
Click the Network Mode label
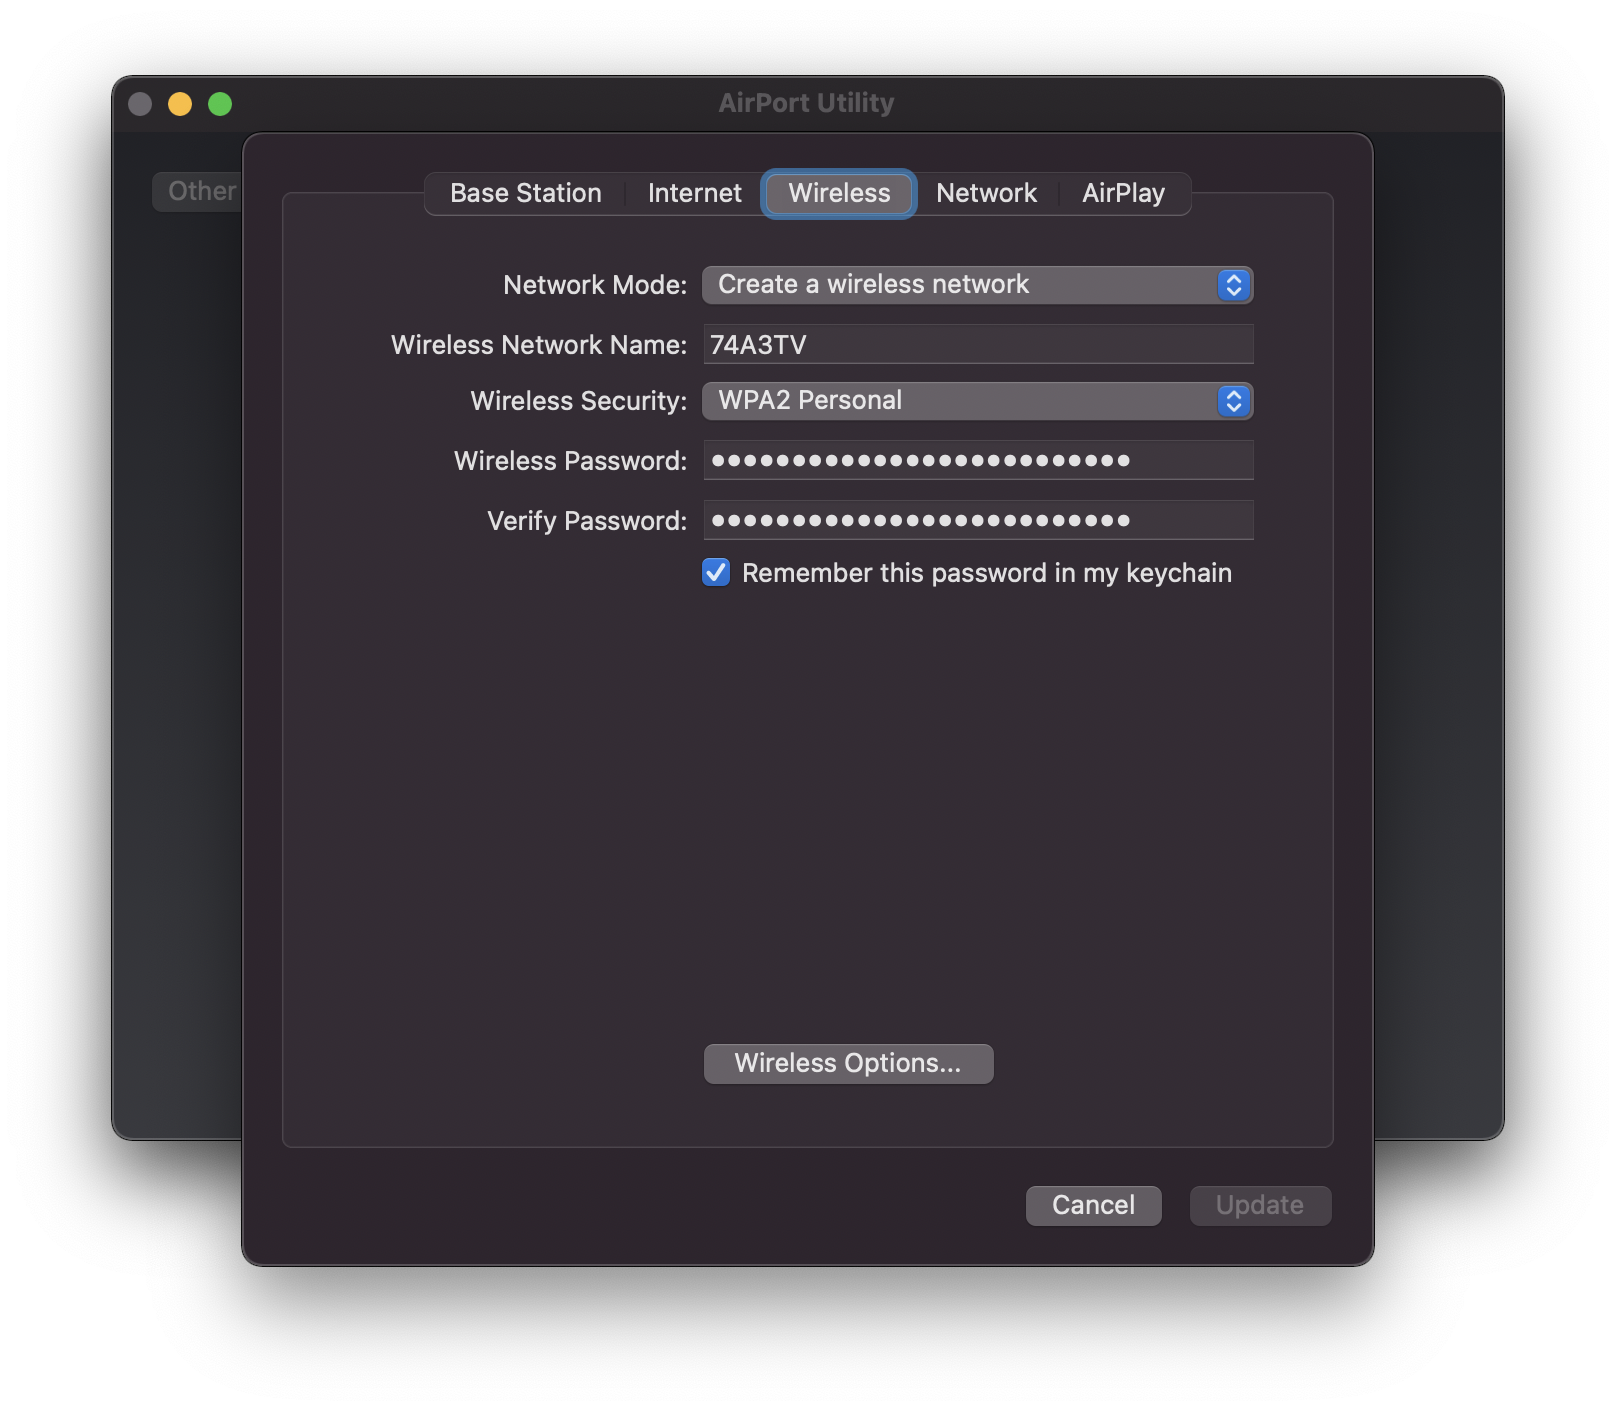(x=595, y=285)
